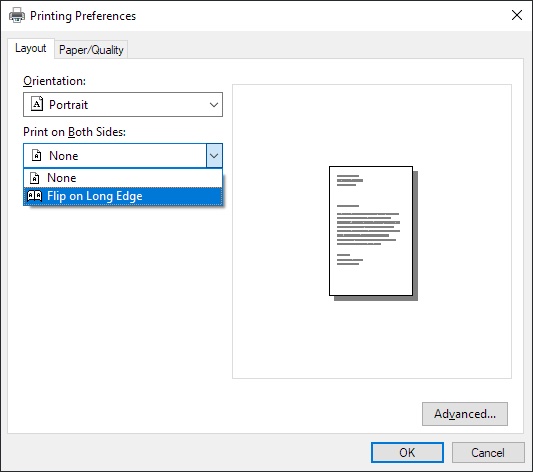This screenshot has width=533, height=472.
Task: Open the Advanced... settings button
Action: tap(465, 414)
